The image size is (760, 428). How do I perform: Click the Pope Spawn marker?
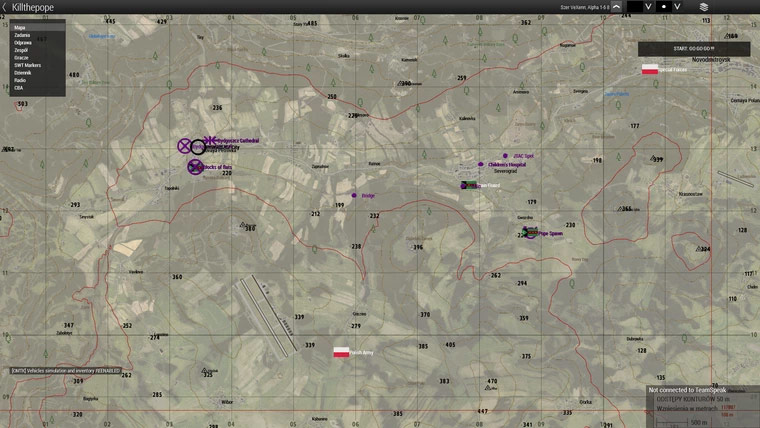[530, 233]
